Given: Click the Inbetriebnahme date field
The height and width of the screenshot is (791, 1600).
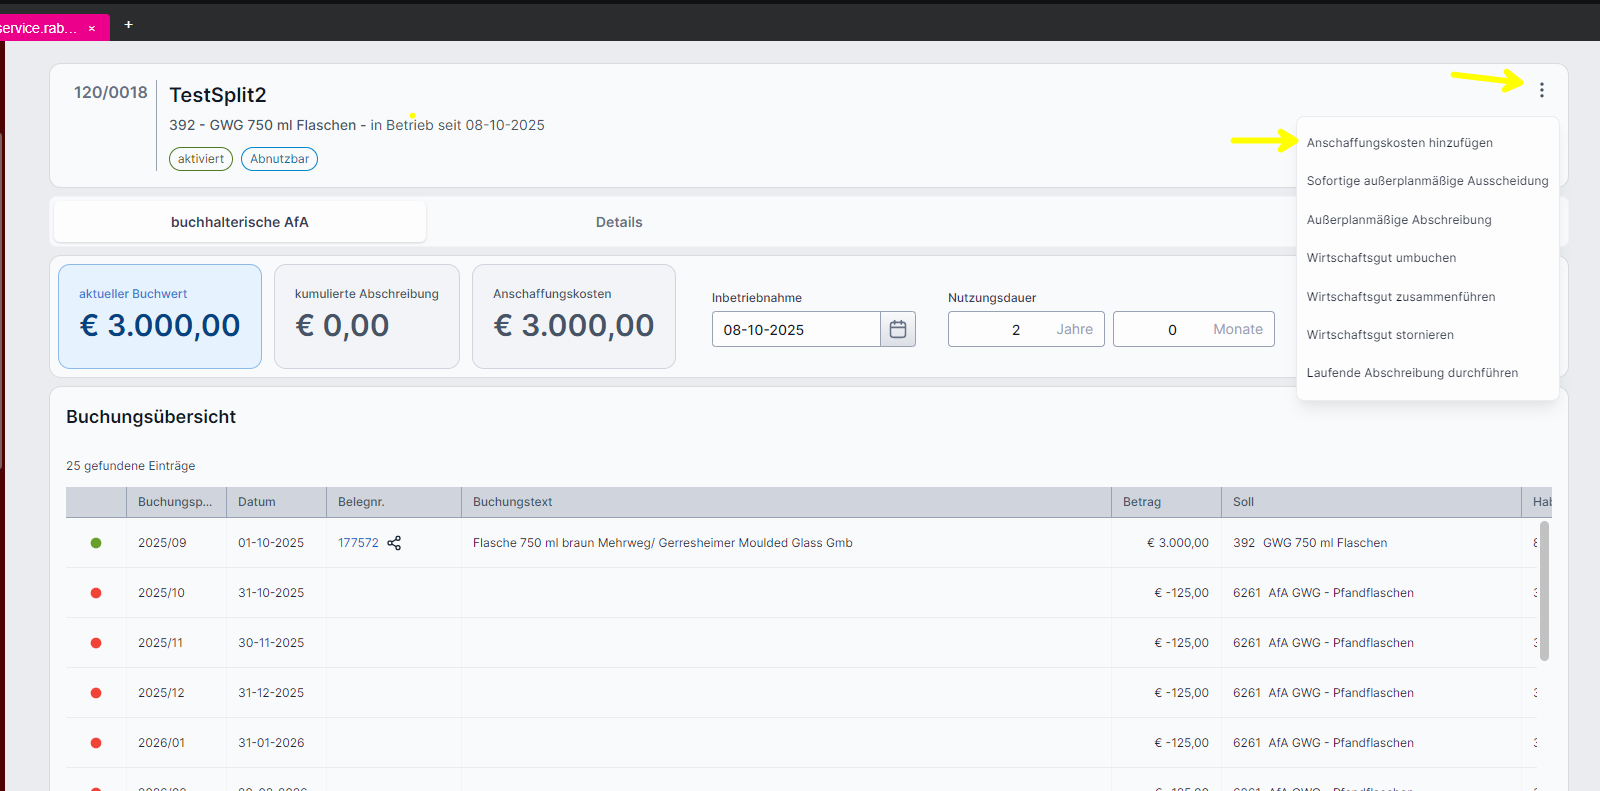Looking at the screenshot, I should click(795, 329).
